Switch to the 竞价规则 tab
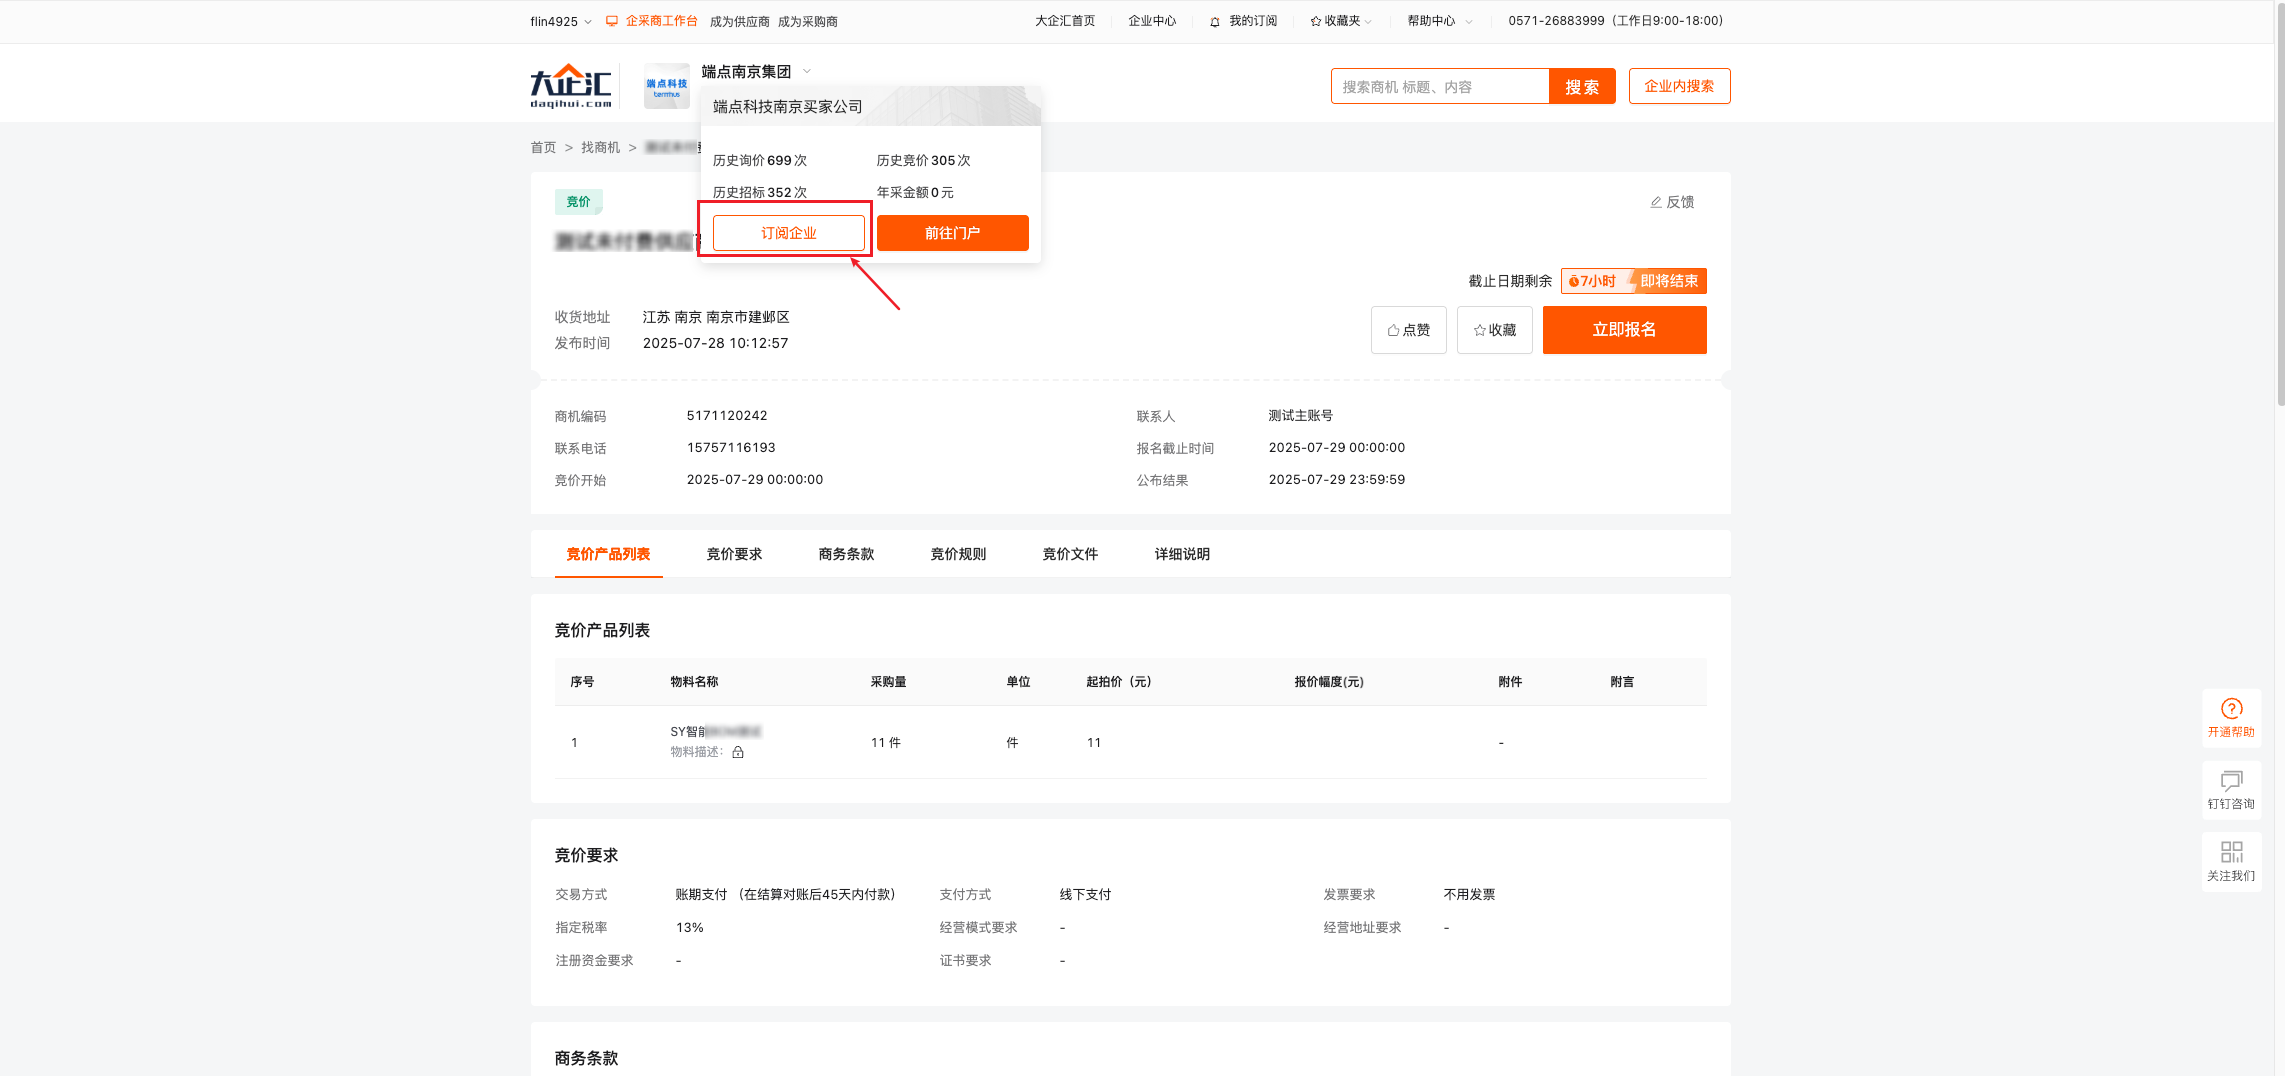The width and height of the screenshot is (2285, 1076). coord(956,554)
